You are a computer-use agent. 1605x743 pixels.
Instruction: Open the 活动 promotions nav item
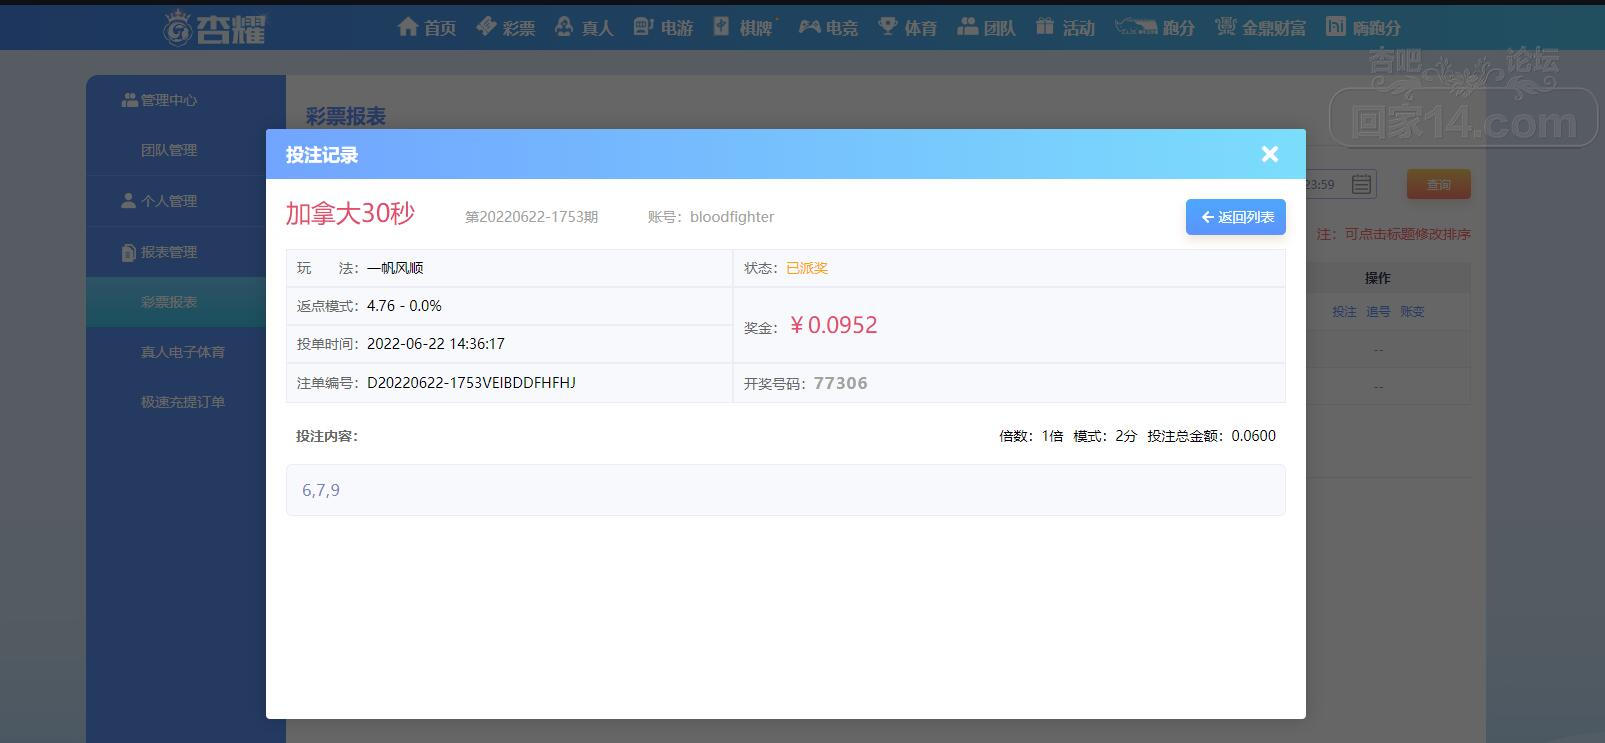(1065, 27)
